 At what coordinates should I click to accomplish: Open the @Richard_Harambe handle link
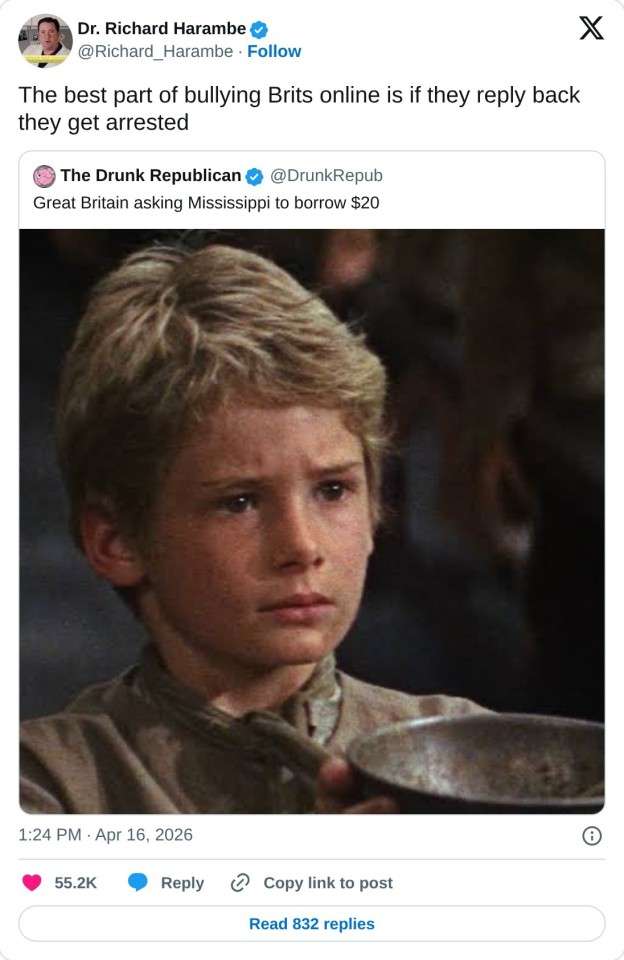point(155,51)
